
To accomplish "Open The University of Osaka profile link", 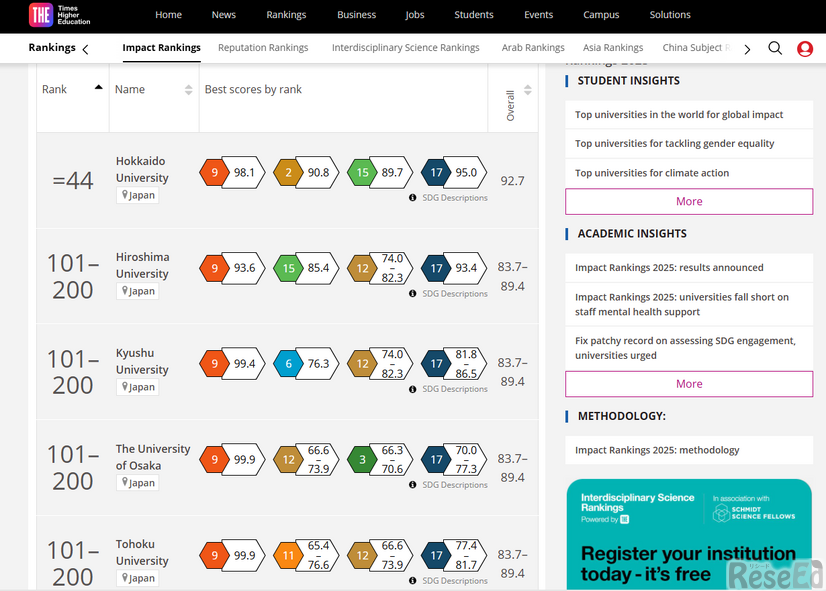I will [153, 457].
